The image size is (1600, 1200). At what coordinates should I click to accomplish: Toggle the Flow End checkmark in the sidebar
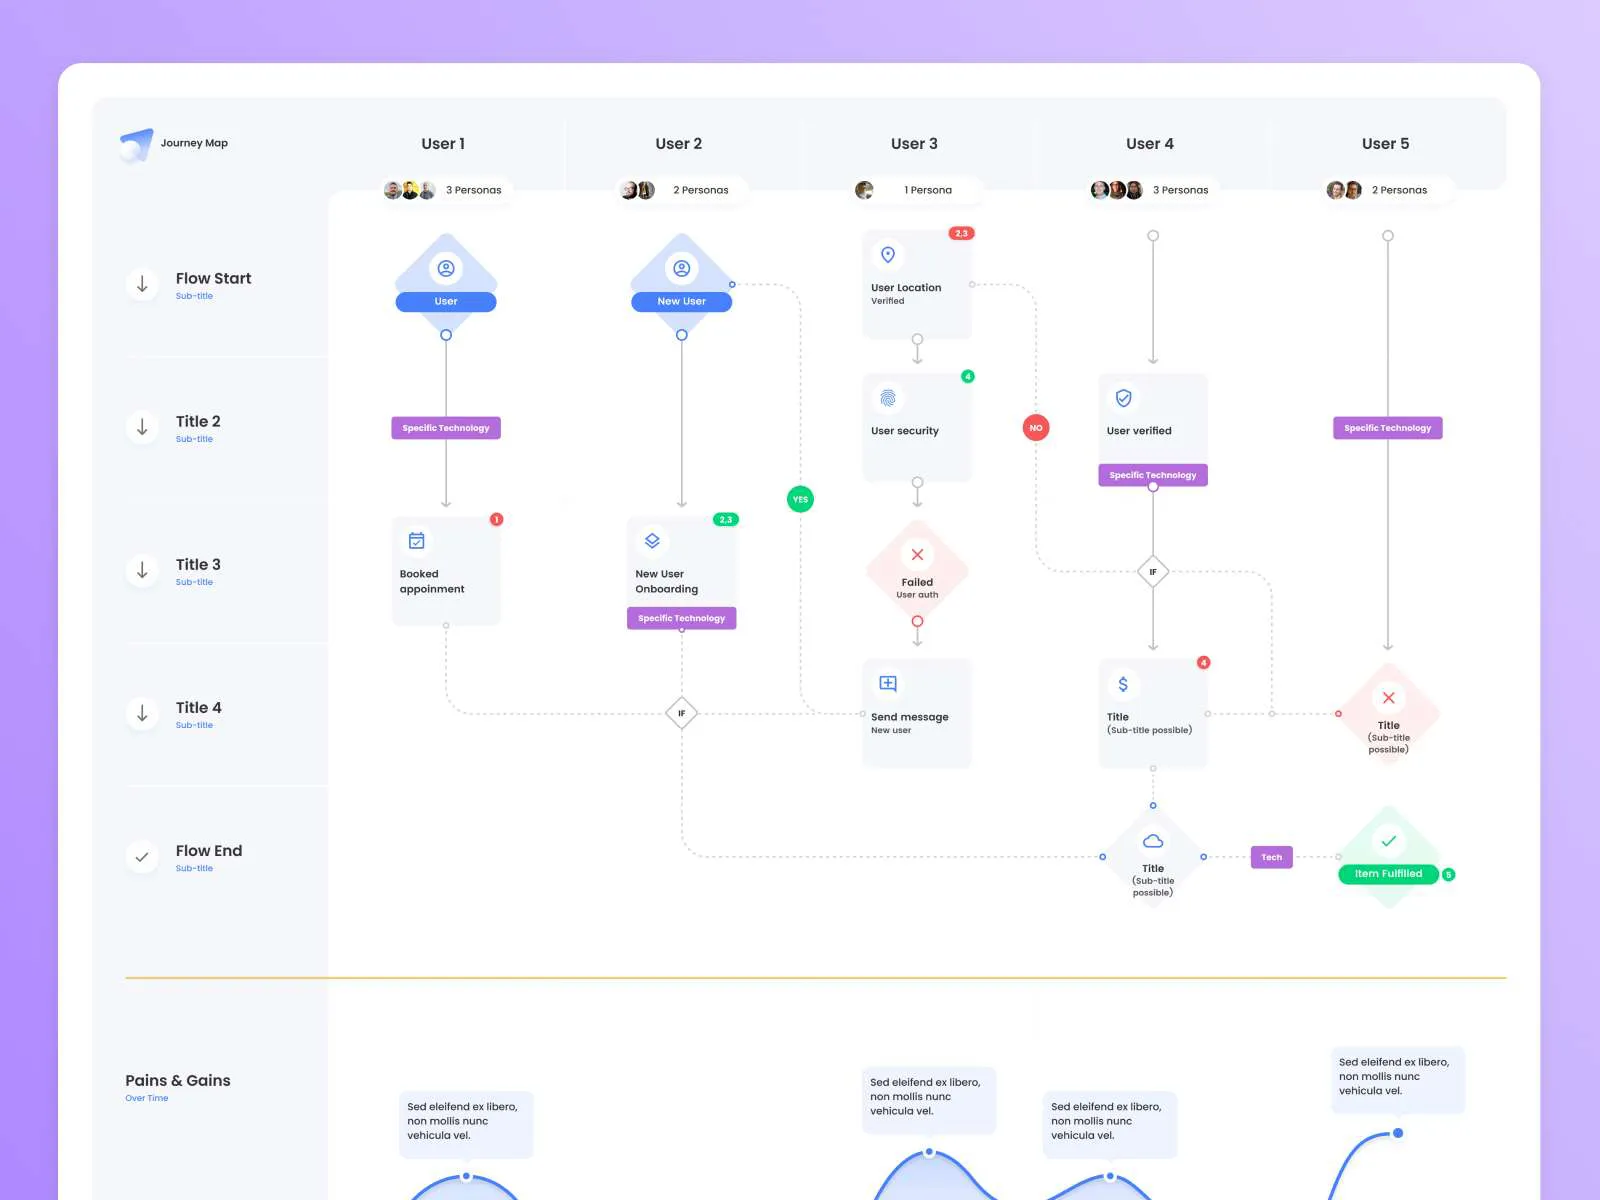pyautogui.click(x=141, y=857)
